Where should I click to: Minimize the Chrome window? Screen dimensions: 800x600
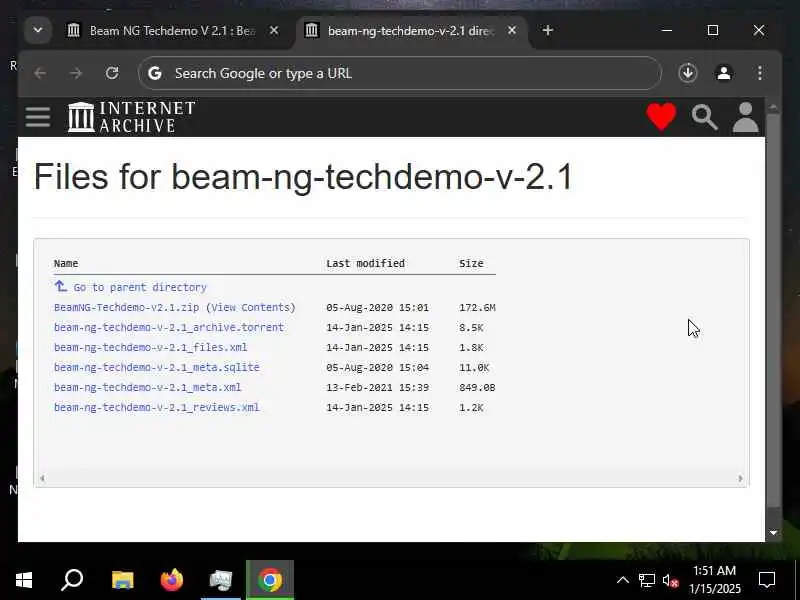click(x=667, y=31)
